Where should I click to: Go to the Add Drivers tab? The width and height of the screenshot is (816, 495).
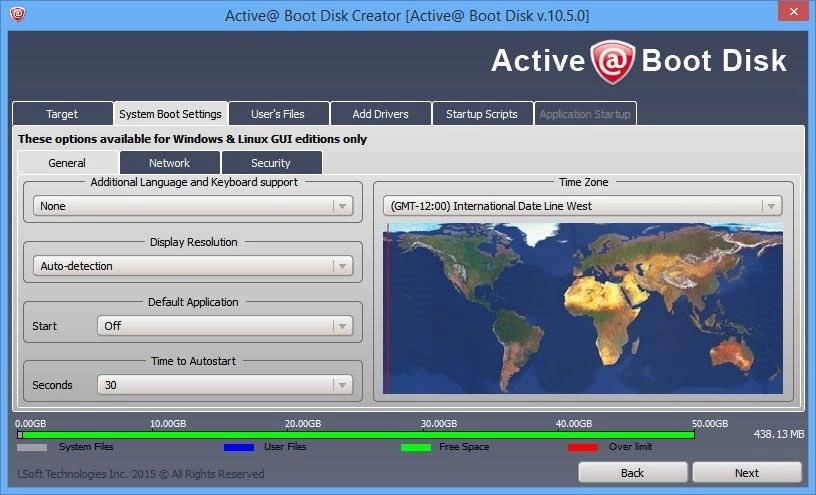(x=380, y=114)
